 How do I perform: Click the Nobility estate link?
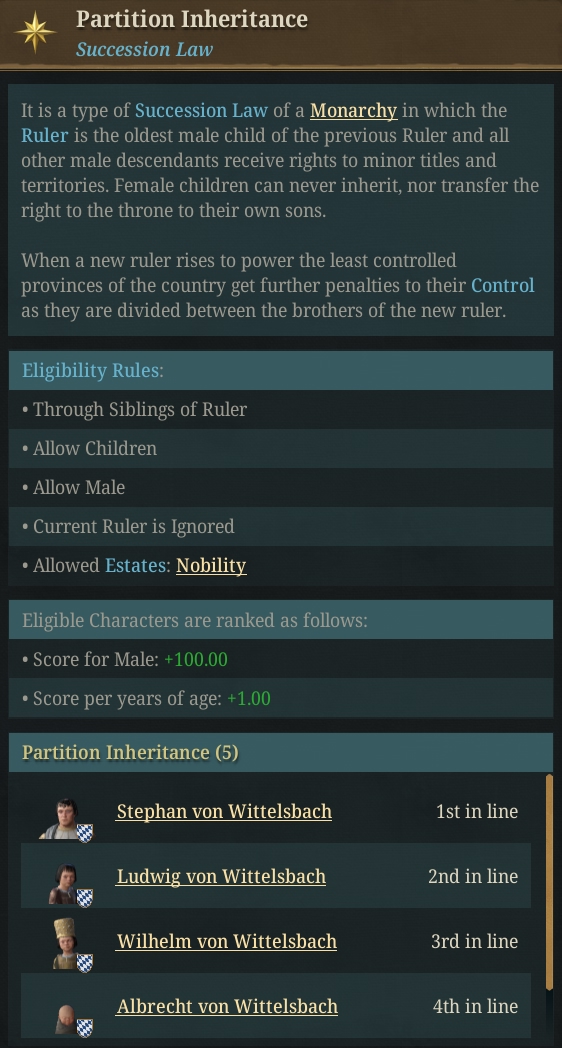click(211, 565)
